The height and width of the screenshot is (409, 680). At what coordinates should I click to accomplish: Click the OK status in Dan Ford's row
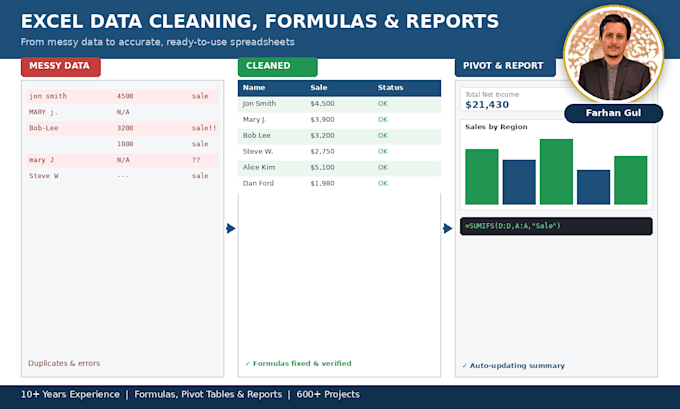[382, 183]
